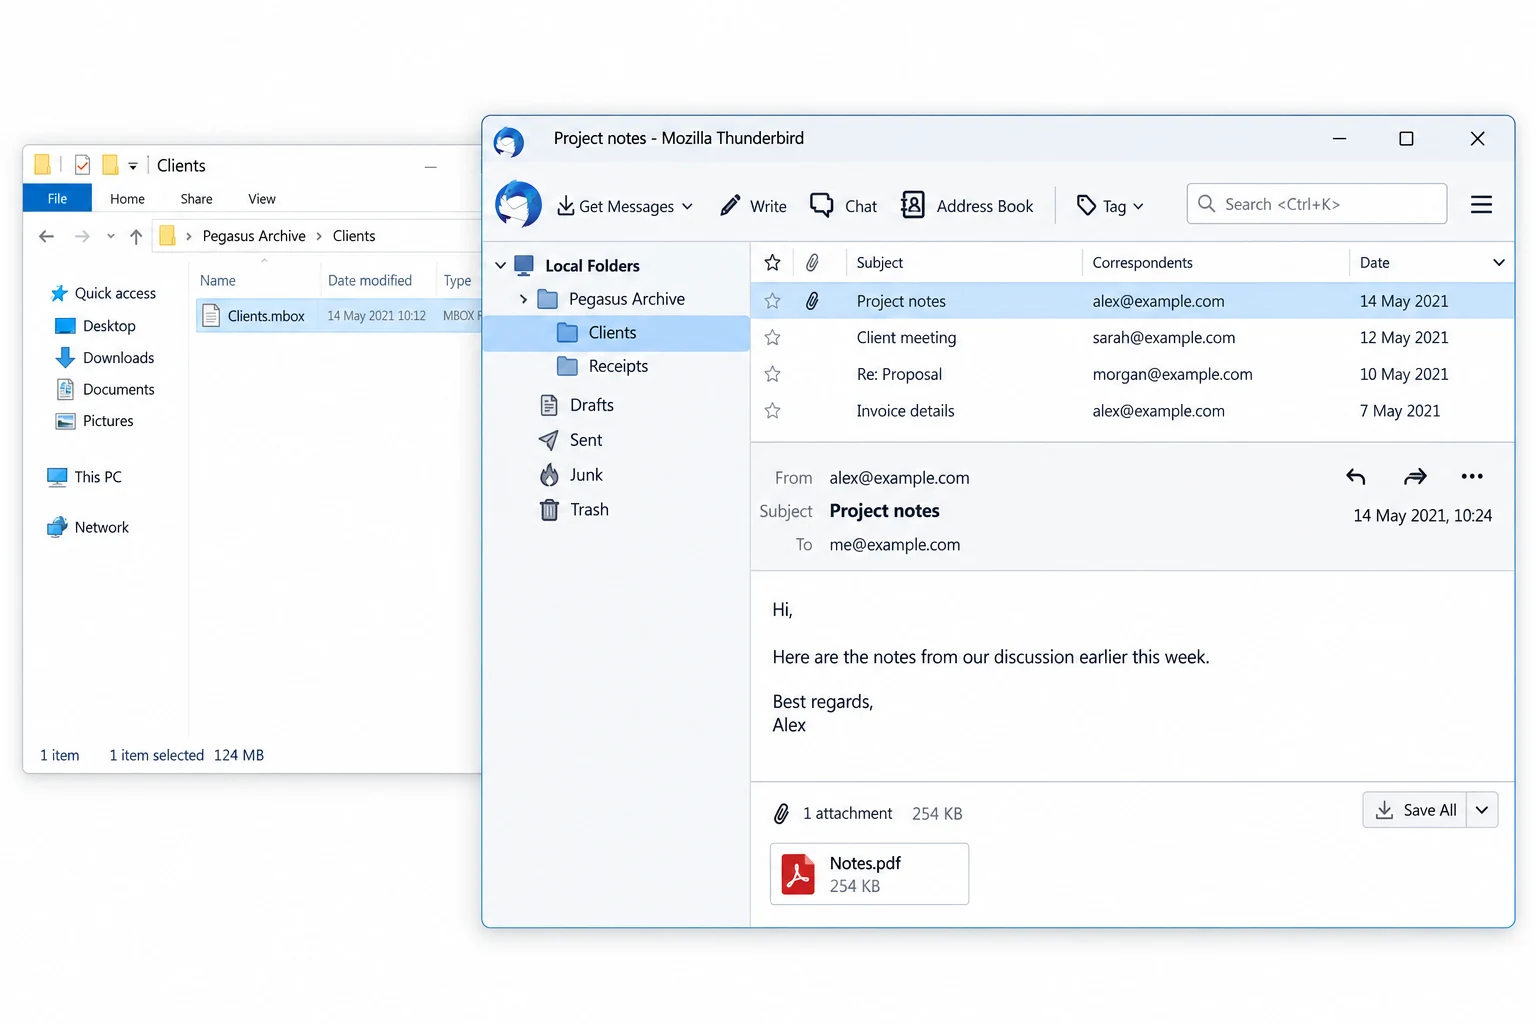Star the Re: Proposal message
This screenshot has height=1024, width=1536.
tap(772, 374)
